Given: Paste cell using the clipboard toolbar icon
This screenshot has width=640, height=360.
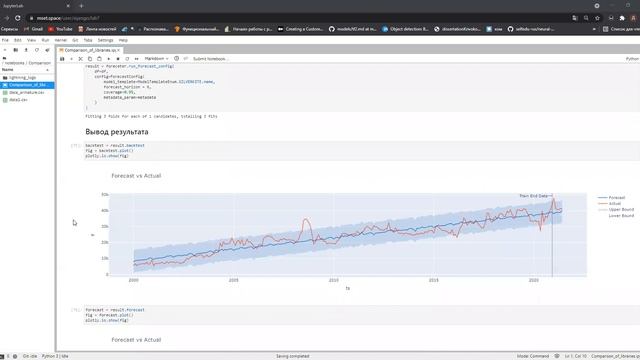Looking at the screenshot, I should pos(99,59).
